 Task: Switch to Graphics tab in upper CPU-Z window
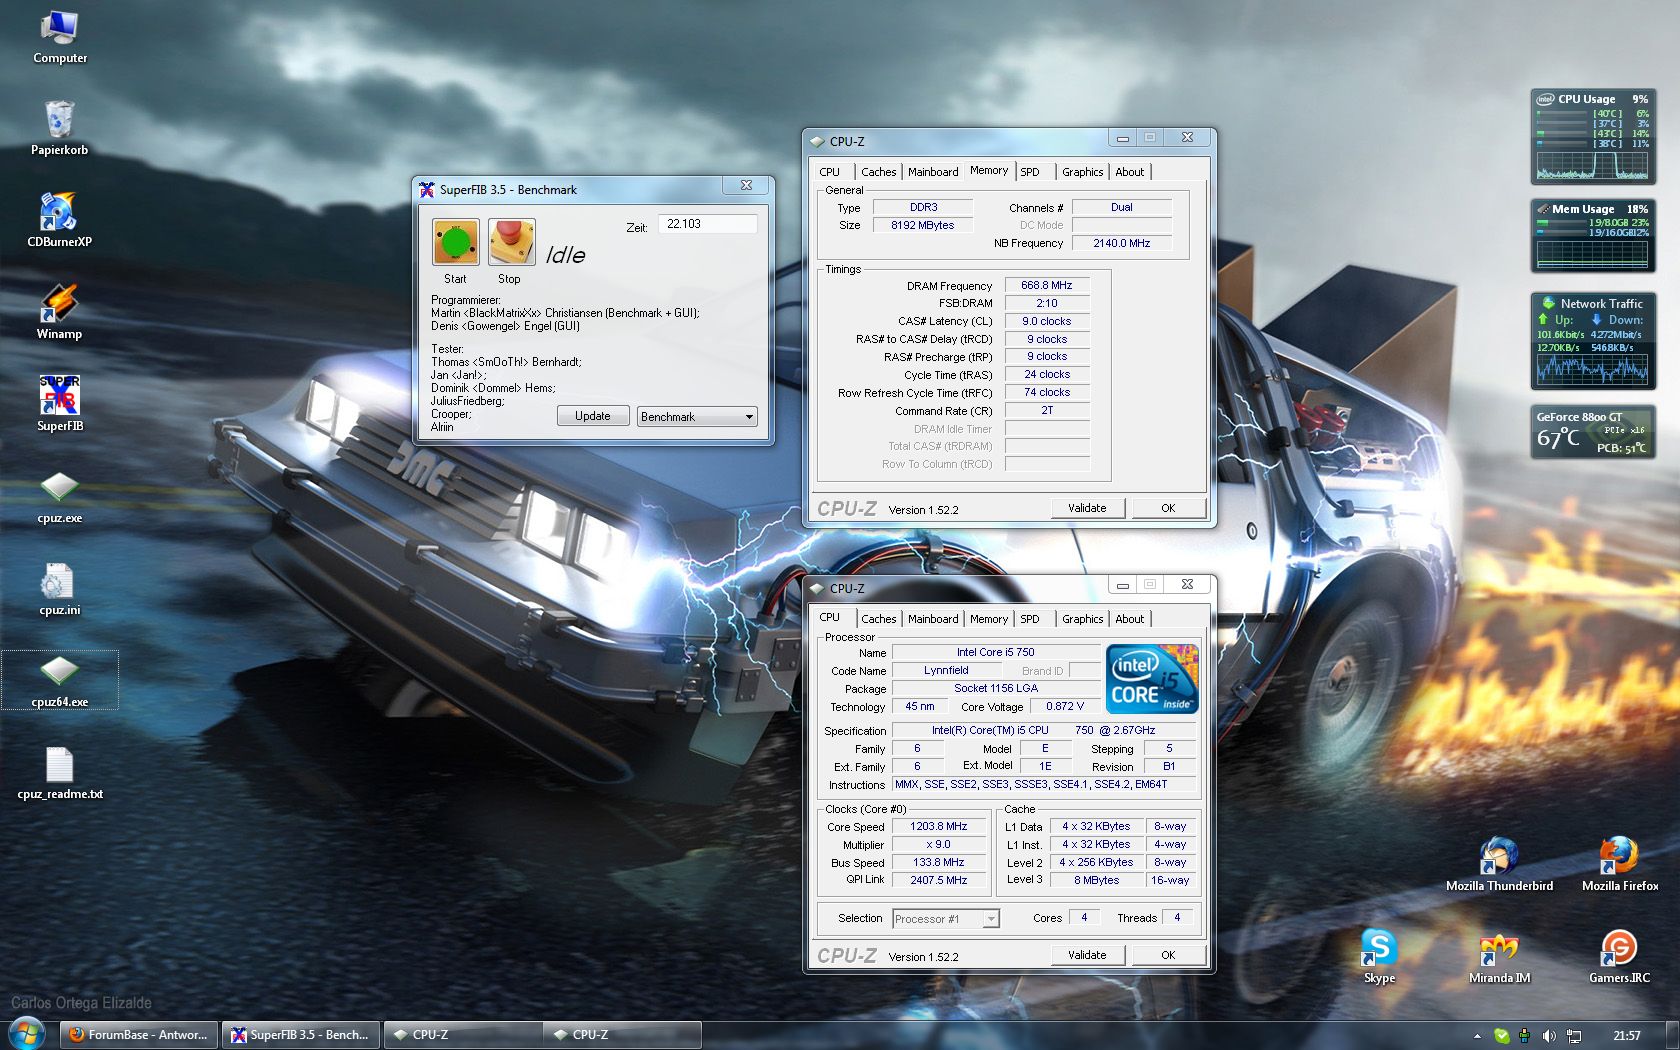click(1082, 172)
